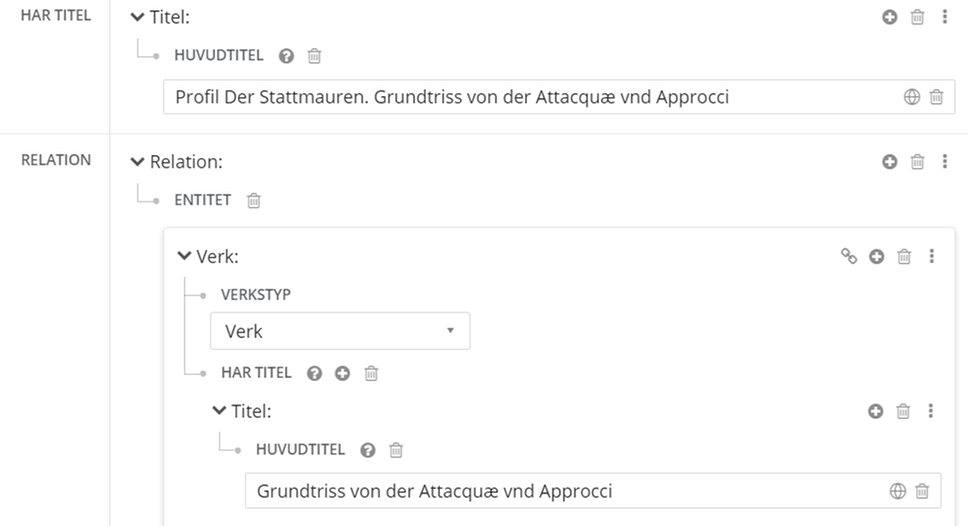Delete the Relation entity with trash icon
968x526 pixels.
[917, 161]
